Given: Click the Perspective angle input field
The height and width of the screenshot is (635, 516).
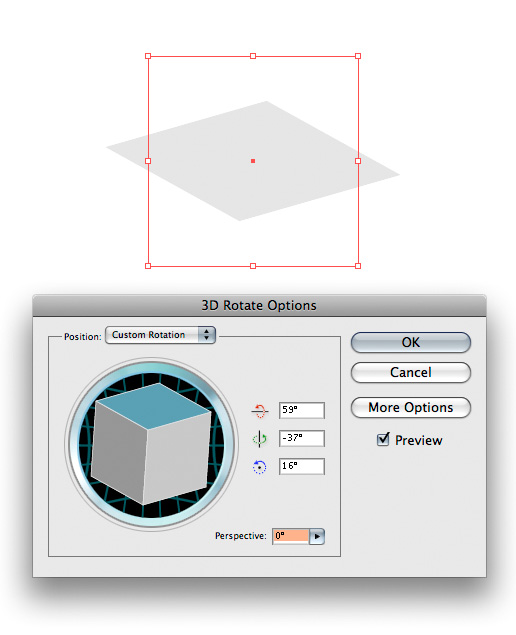Looking at the screenshot, I should click(291, 536).
